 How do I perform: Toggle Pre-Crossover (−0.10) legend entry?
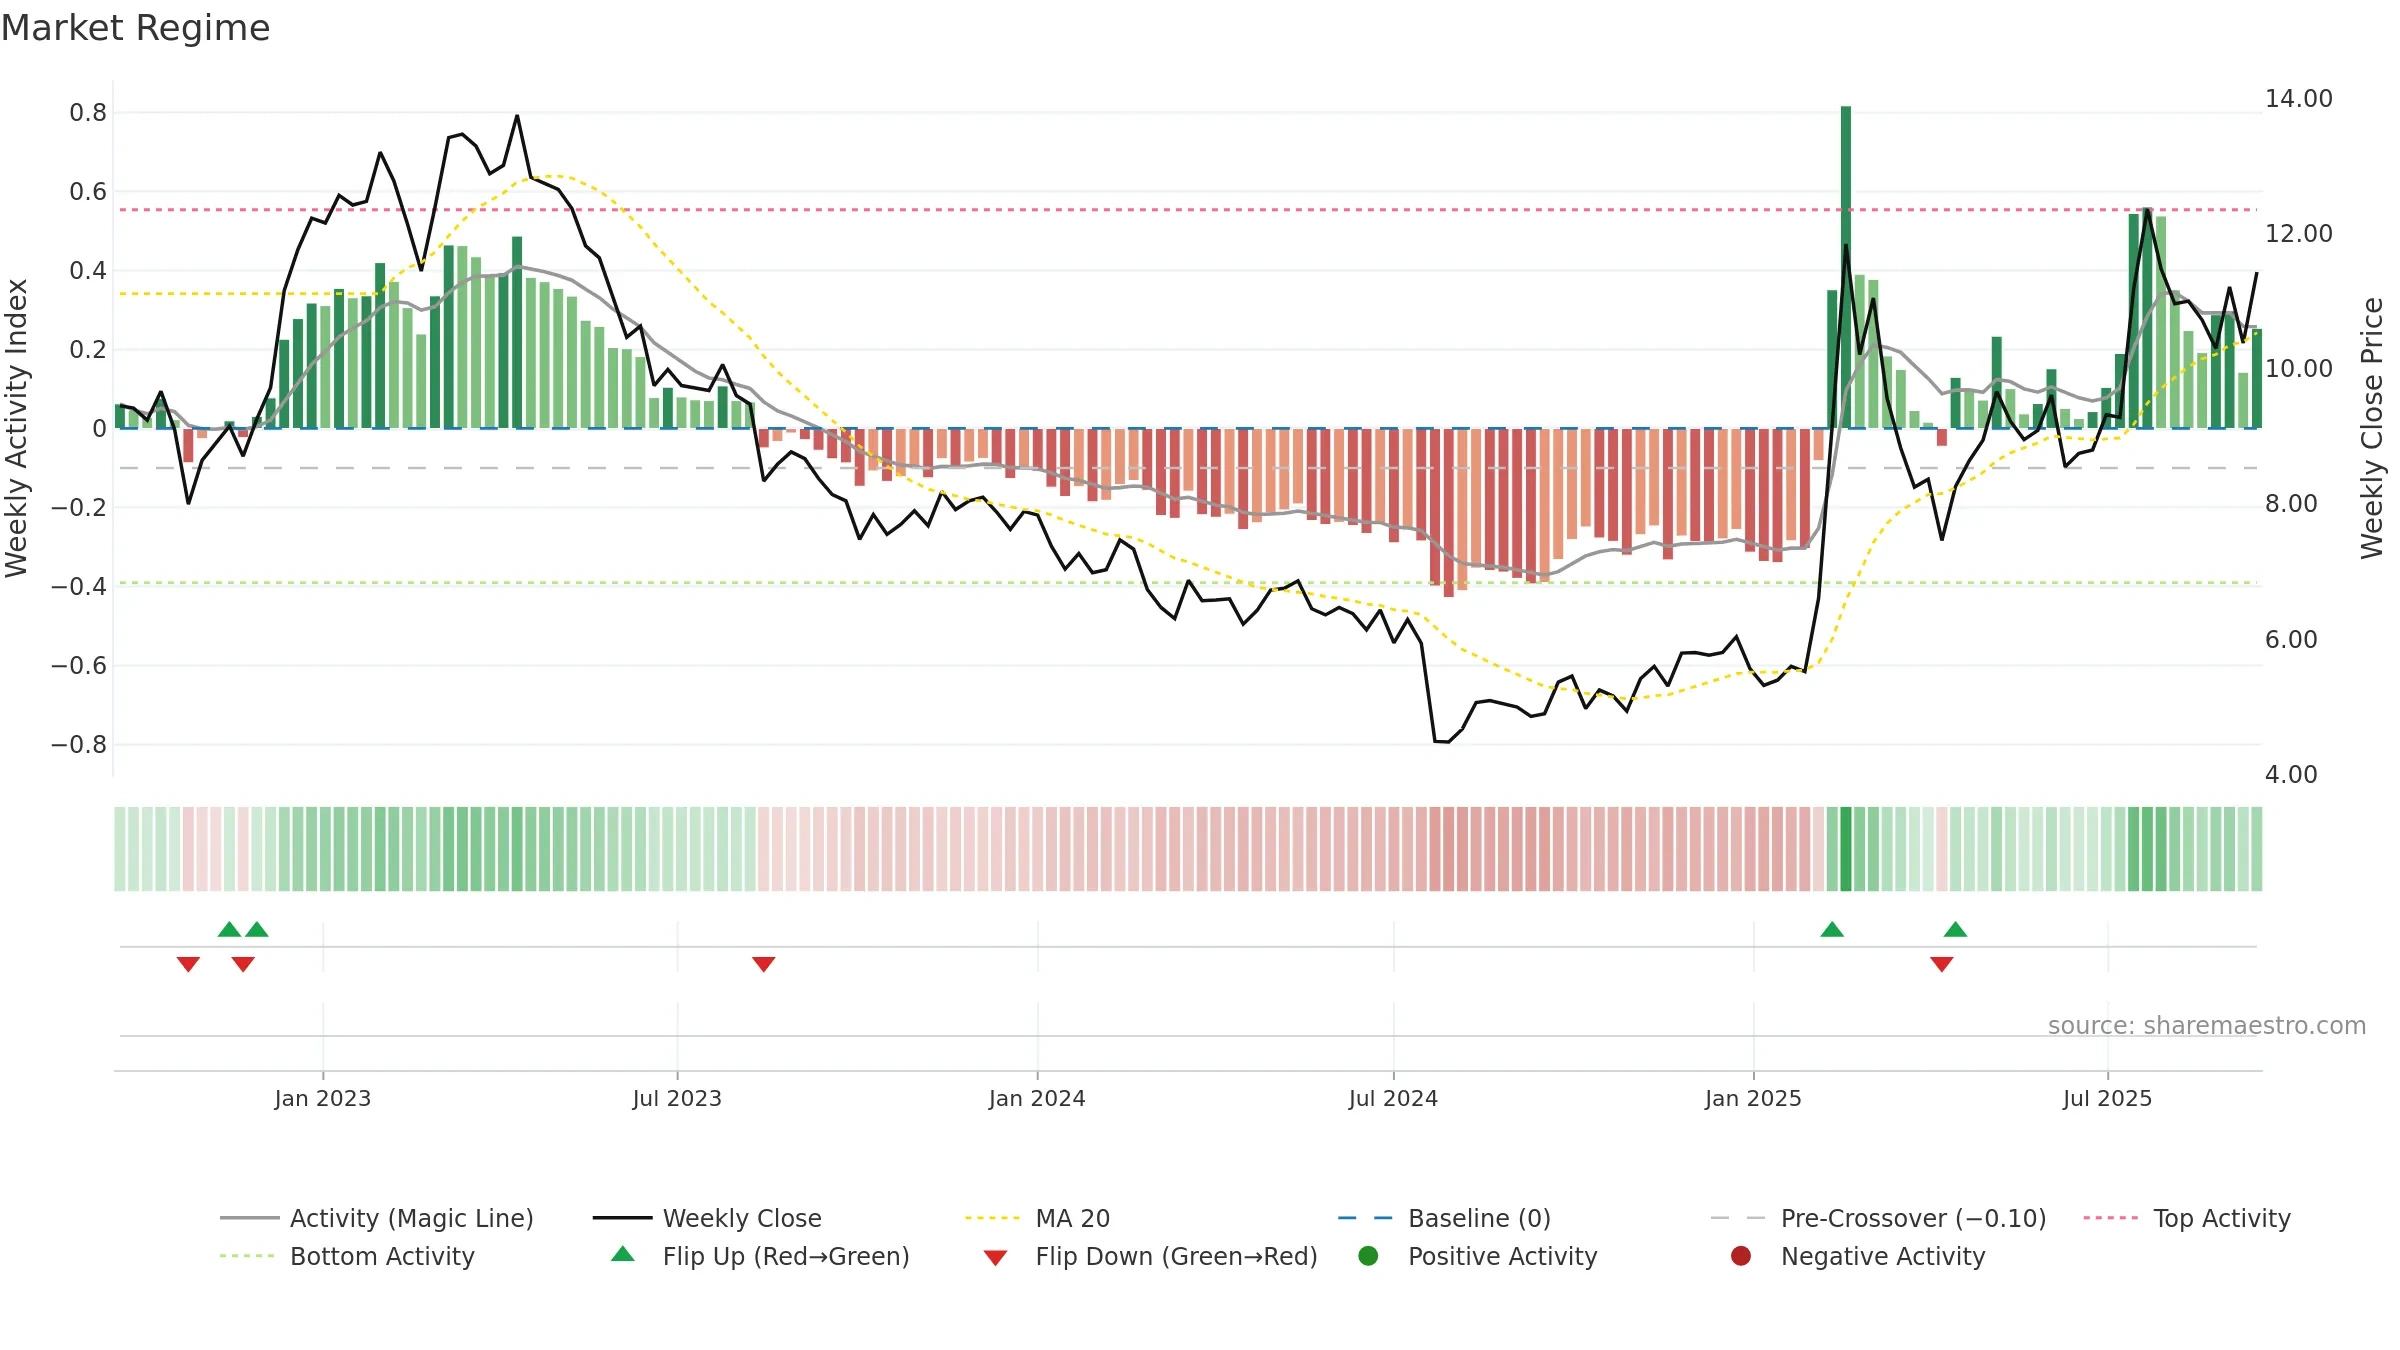pyautogui.click(x=1878, y=1218)
